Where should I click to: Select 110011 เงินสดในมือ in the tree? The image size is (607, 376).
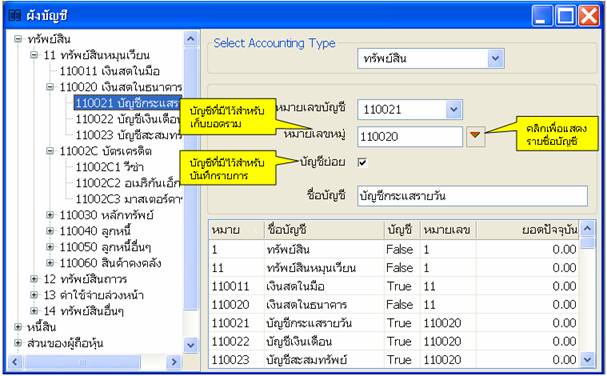tap(110, 71)
